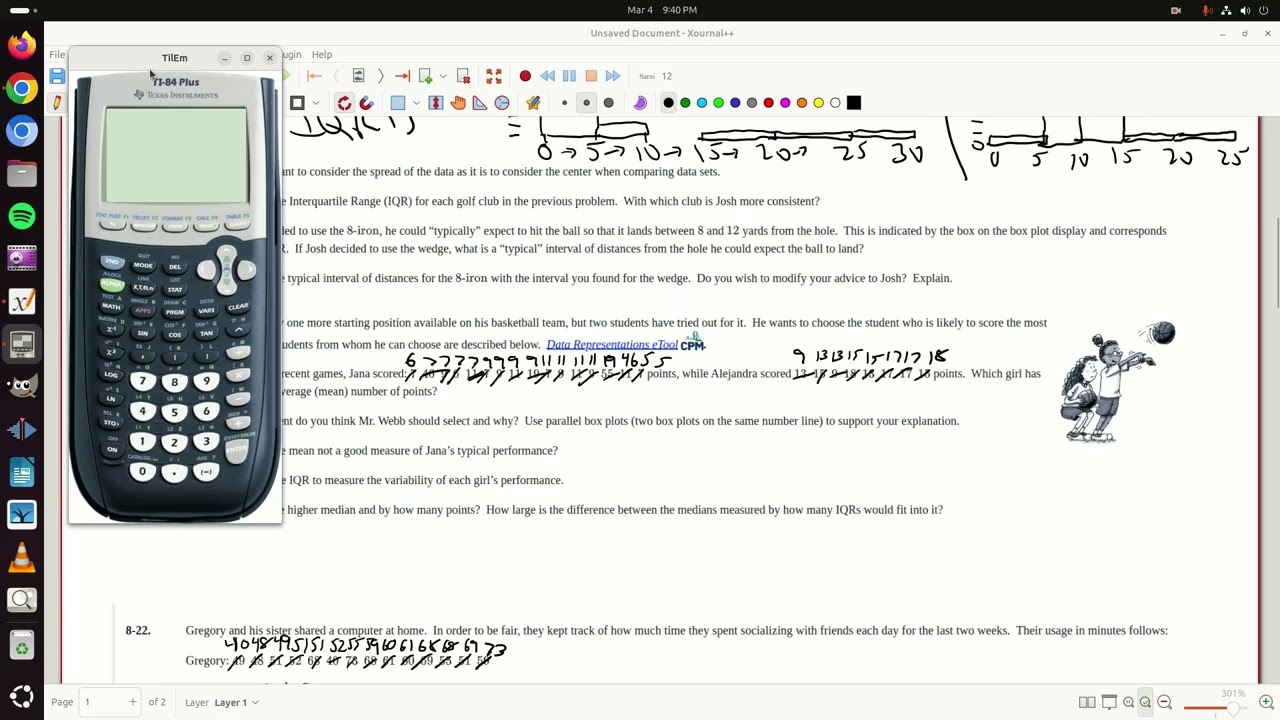This screenshot has height=720, width=1280.
Task: Open the Trash from dock
Action: click(x=21, y=647)
